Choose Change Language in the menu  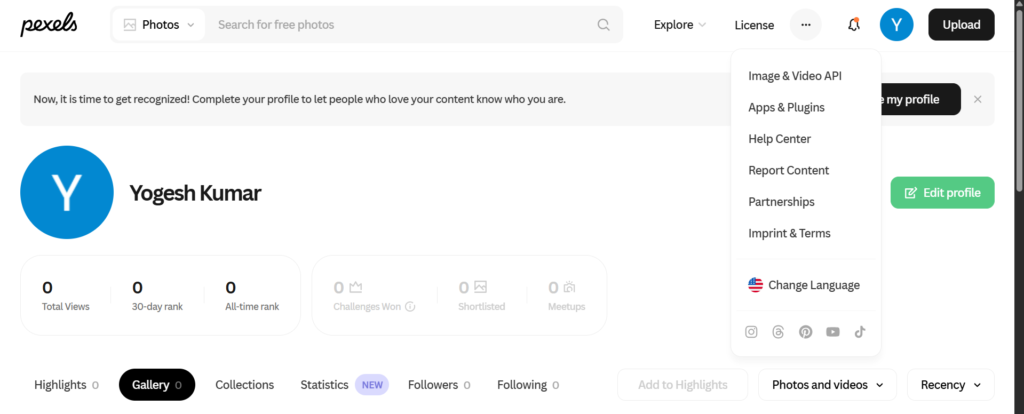pyautogui.click(x=813, y=285)
